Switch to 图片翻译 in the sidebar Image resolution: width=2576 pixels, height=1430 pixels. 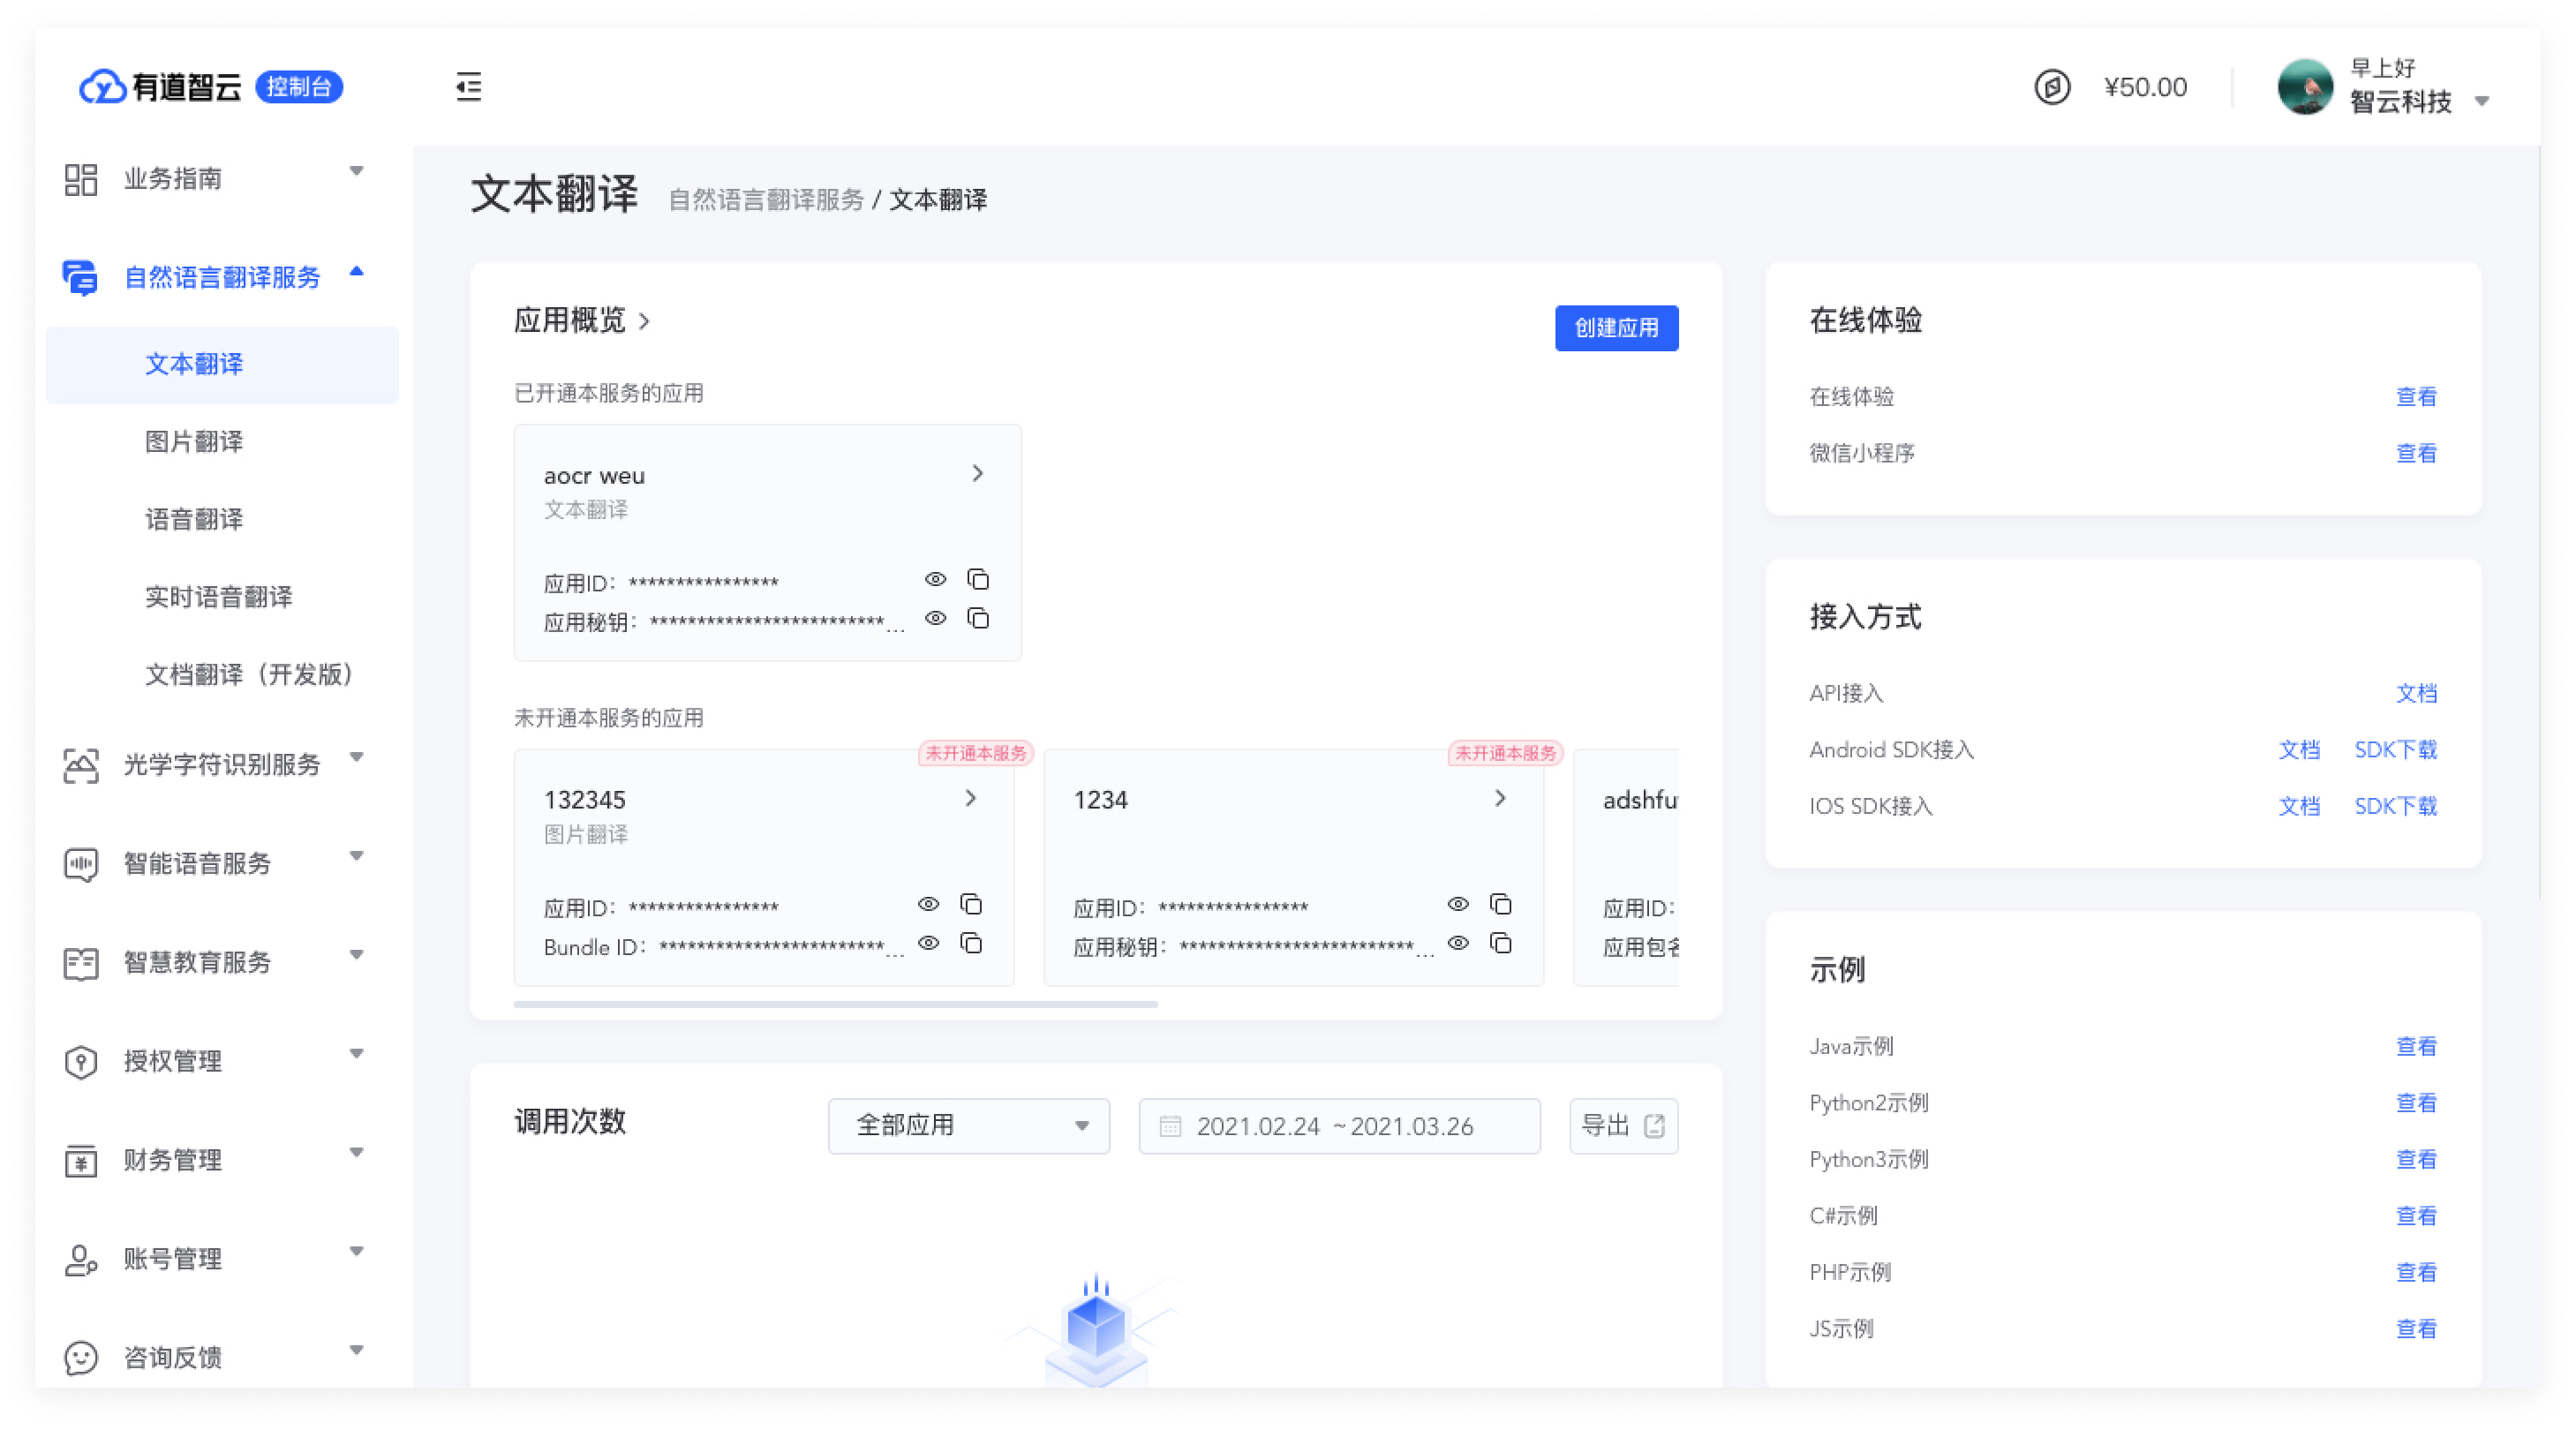(195, 442)
